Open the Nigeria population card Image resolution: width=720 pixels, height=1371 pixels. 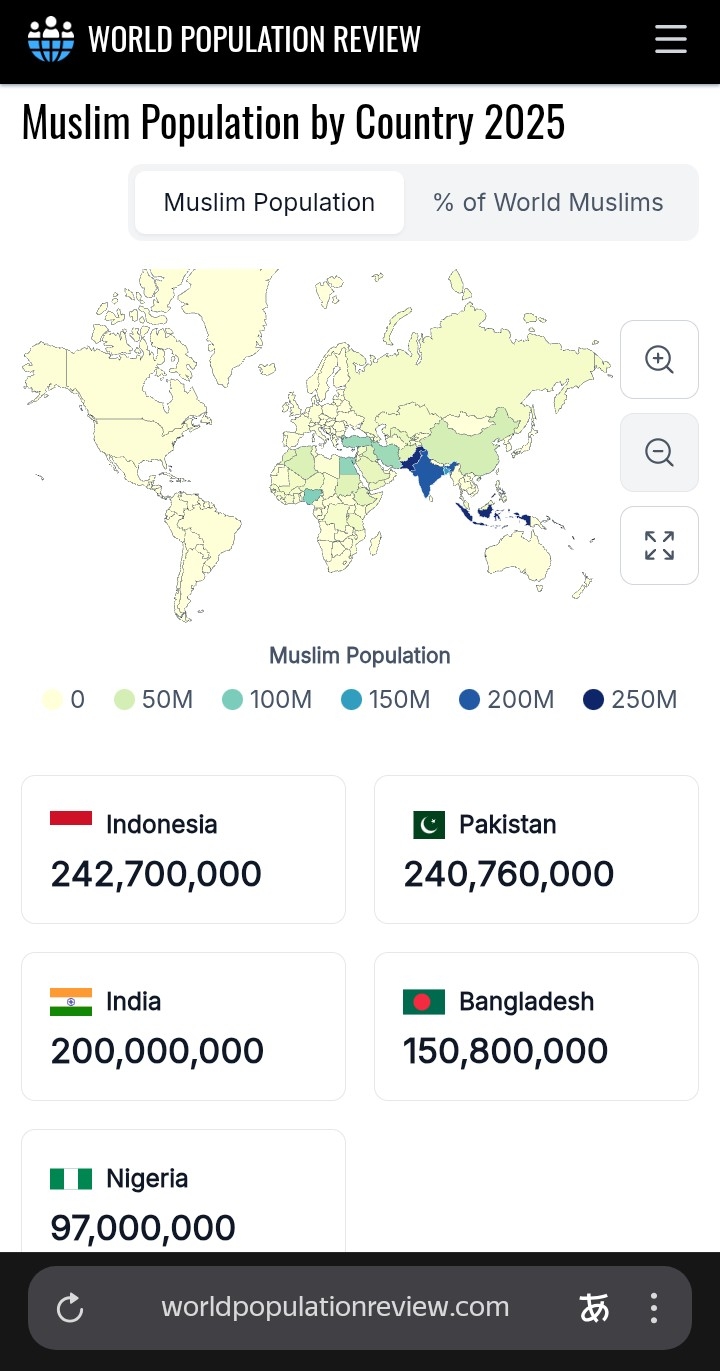click(x=183, y=1190)
